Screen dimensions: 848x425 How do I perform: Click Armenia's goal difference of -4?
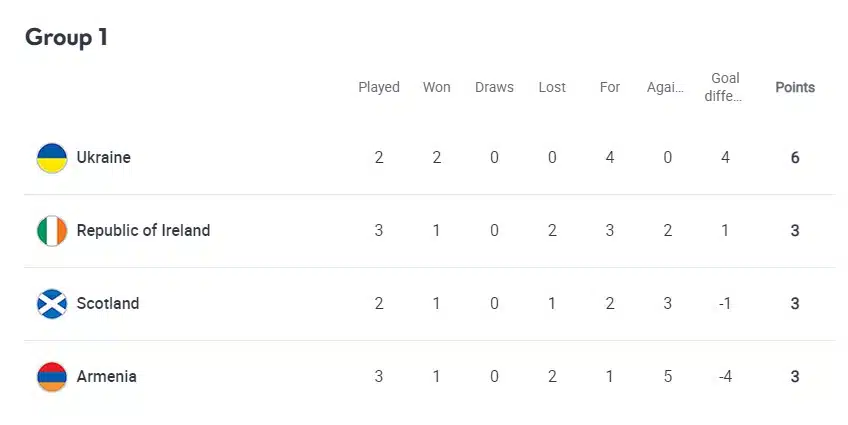[x=725, y=377]
